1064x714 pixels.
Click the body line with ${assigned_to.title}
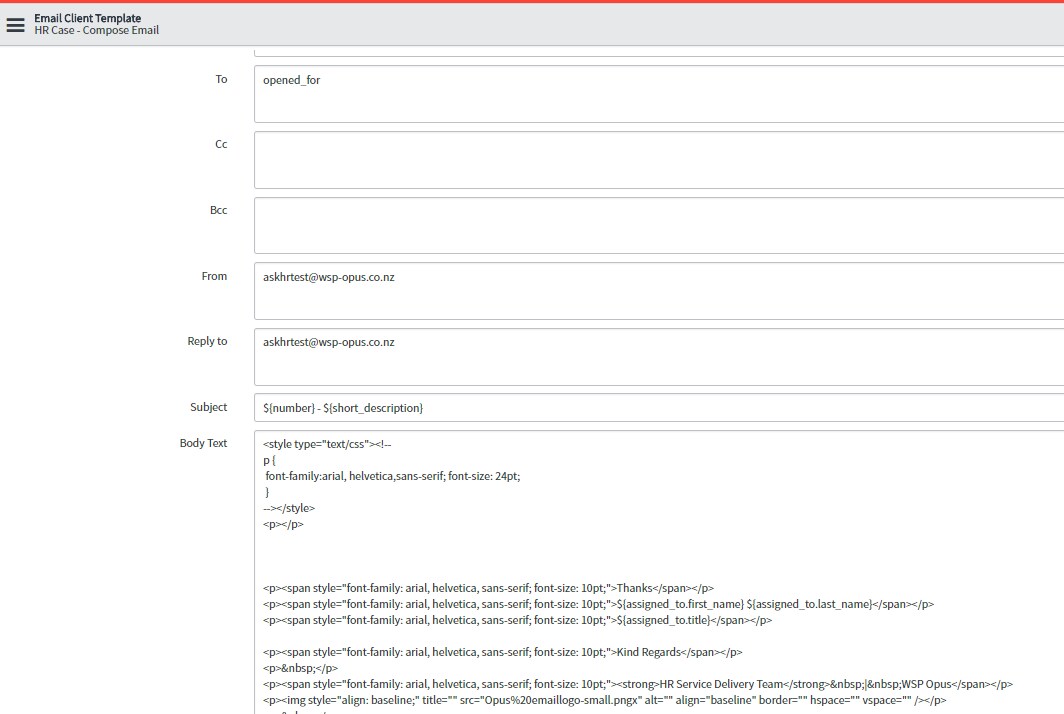tap(518, 620)
